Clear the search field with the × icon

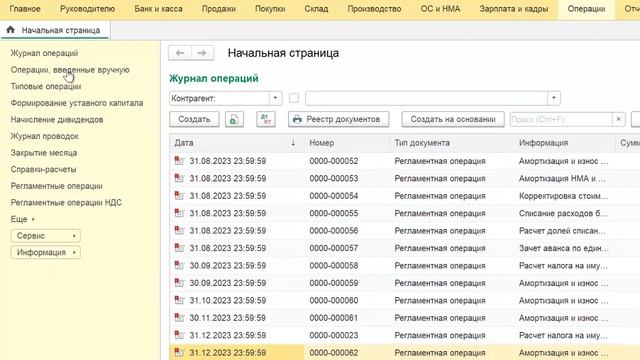(x=618, y=119)
